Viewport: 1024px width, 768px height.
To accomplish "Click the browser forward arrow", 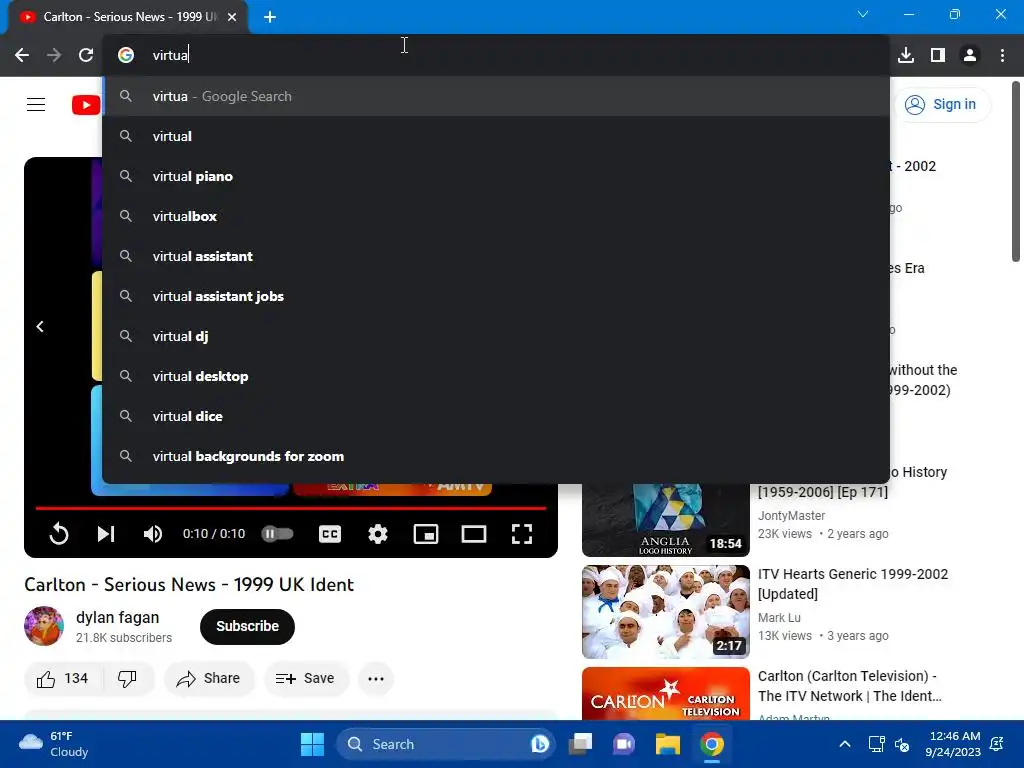I will tap(54, 55).
